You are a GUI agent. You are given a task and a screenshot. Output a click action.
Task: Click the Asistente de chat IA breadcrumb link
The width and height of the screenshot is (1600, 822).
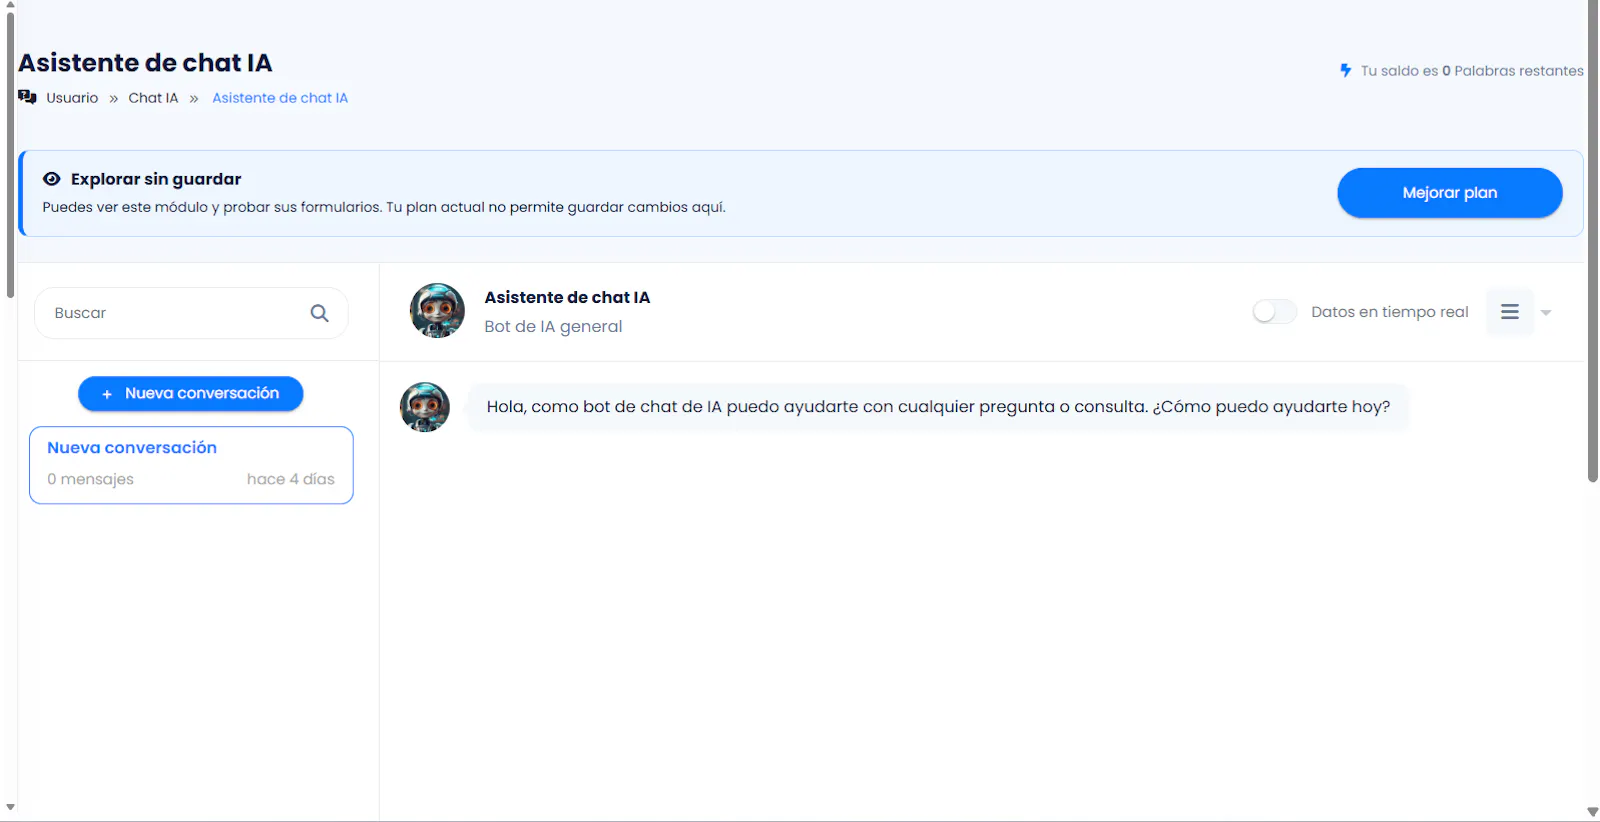point(280,98)
